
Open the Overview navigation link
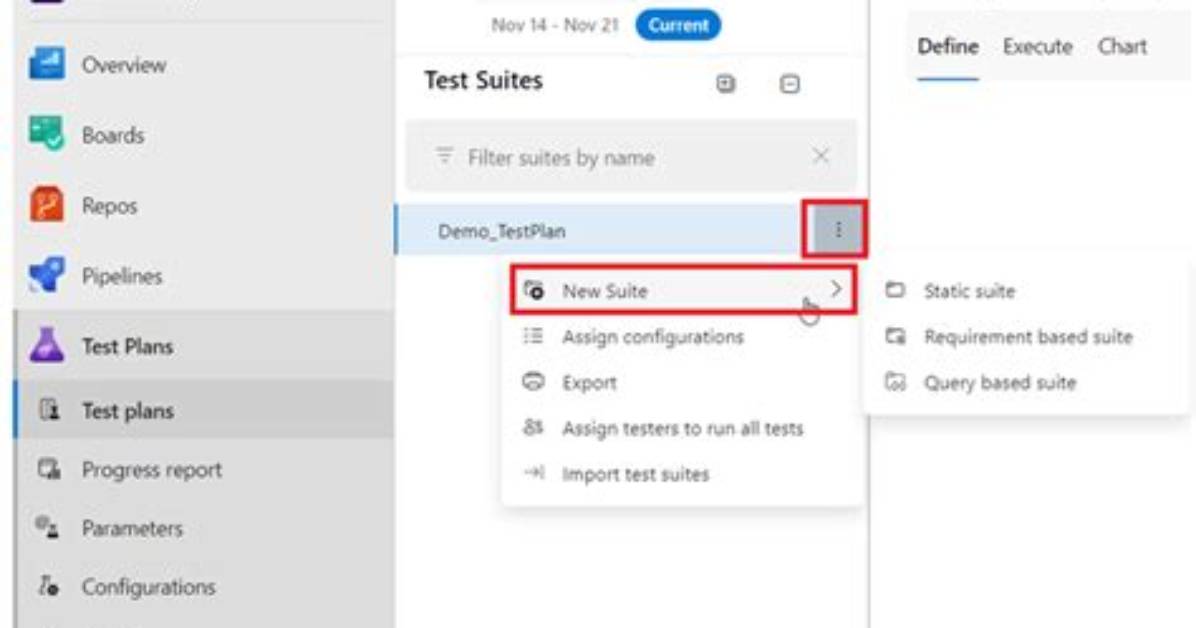[124, 65]
